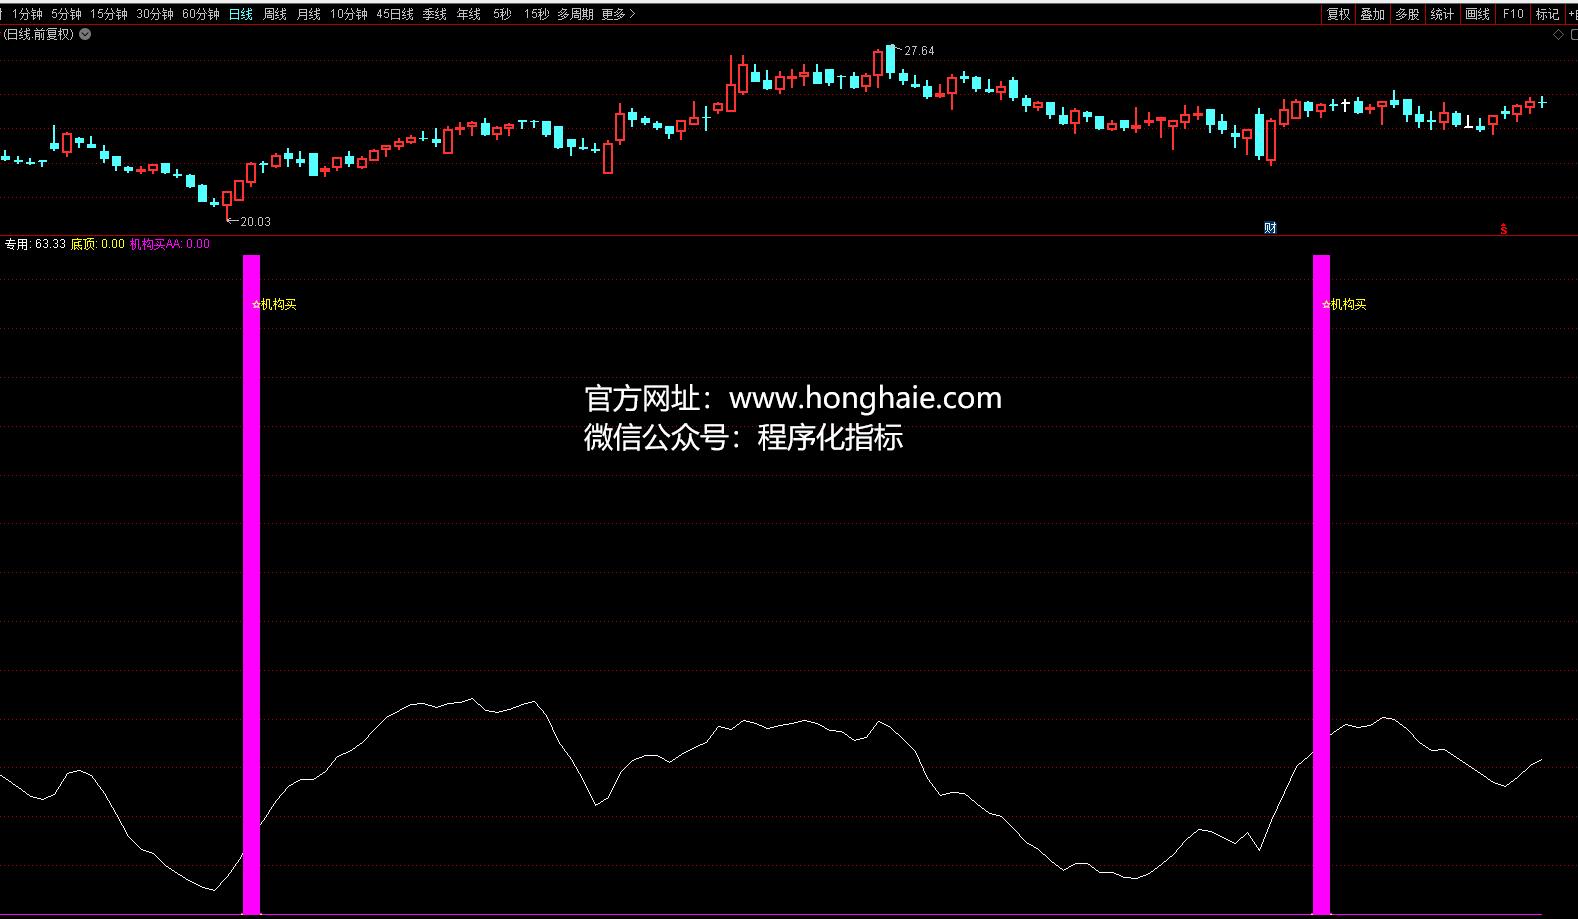Select the 月线 monthly period
This screenshot has width=1578, height=919.
(308, 14)
